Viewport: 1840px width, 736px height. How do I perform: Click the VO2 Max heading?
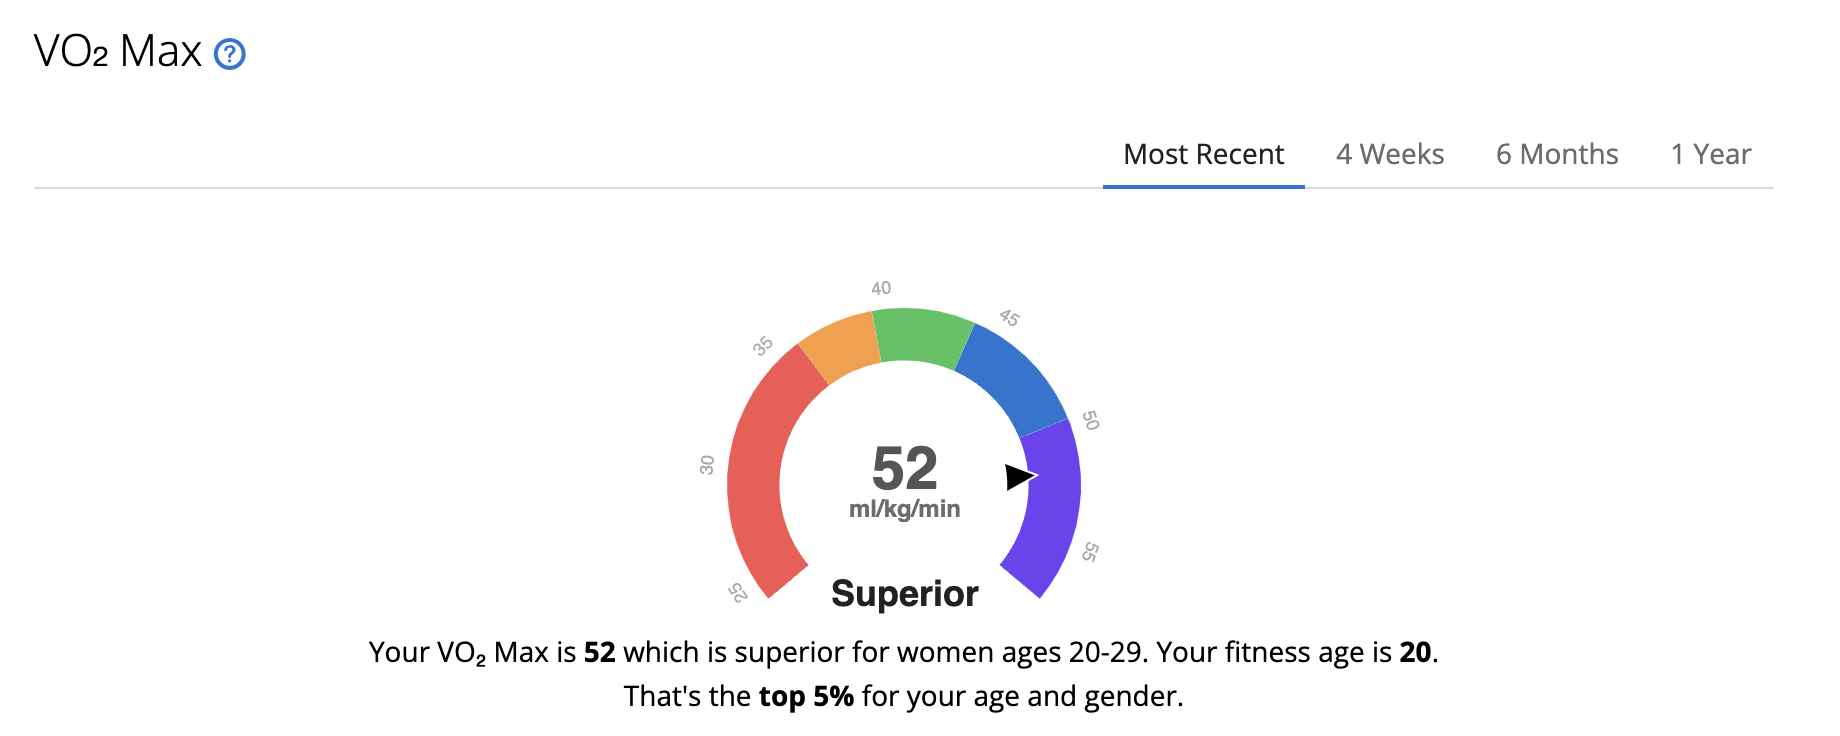(x=118, y=51)
